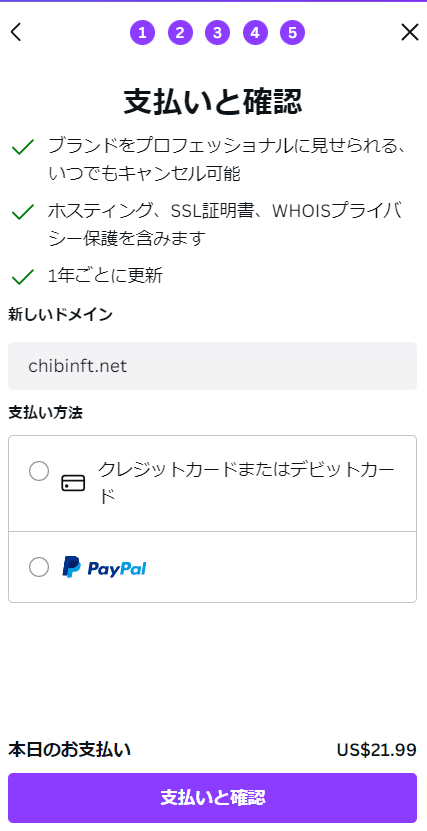
Task: Close the payment dialog with X
Action: 410,32
